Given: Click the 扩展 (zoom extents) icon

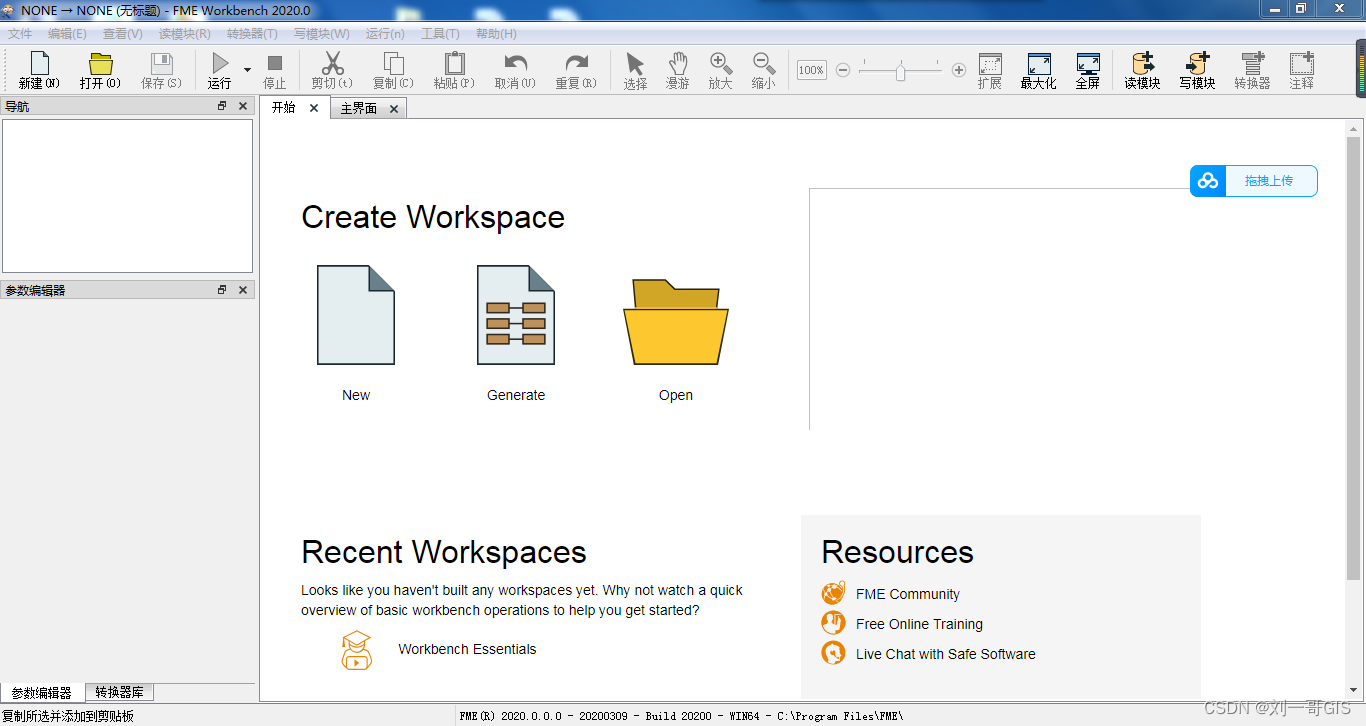Looking at the screenshot, I should pyautogui.click(x=990, y=64).
